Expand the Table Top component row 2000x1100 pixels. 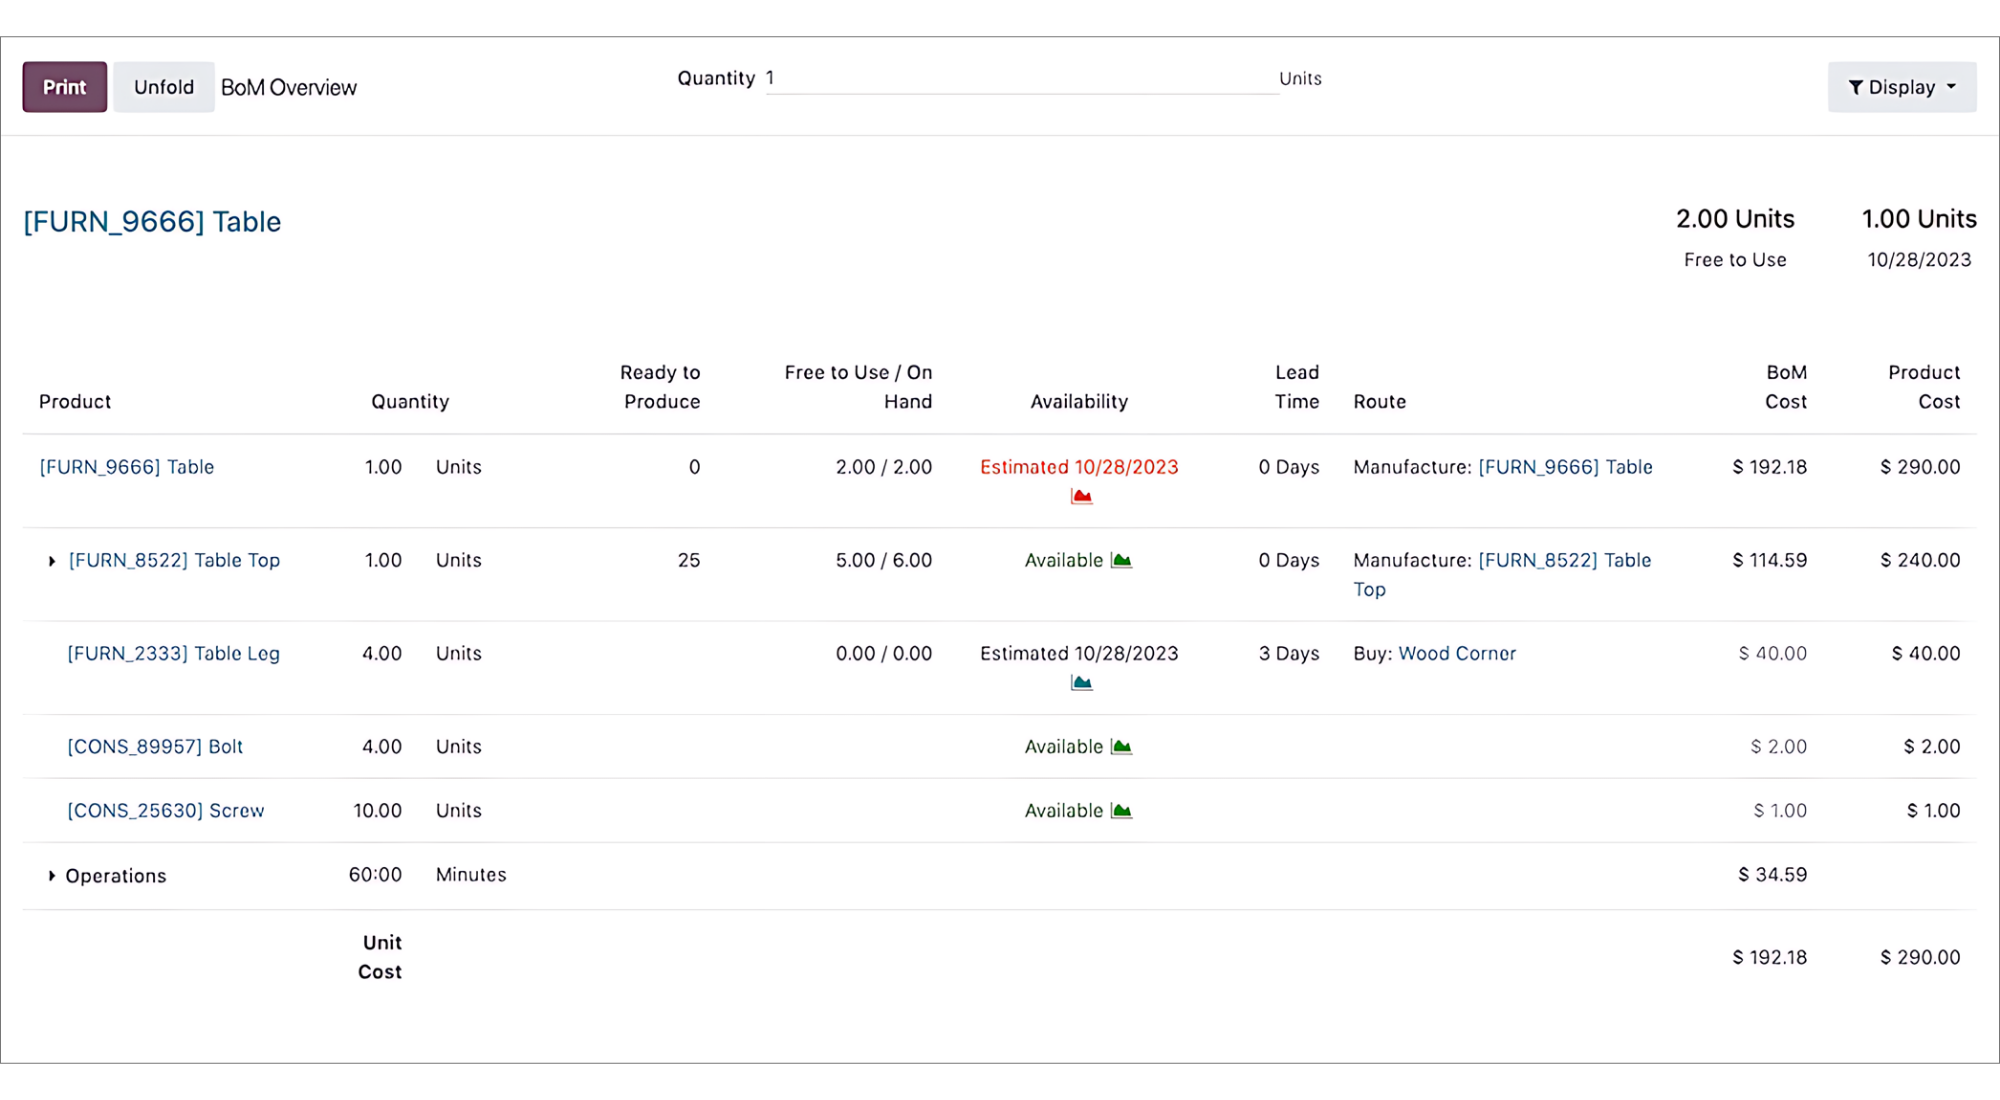coord(52,561)
